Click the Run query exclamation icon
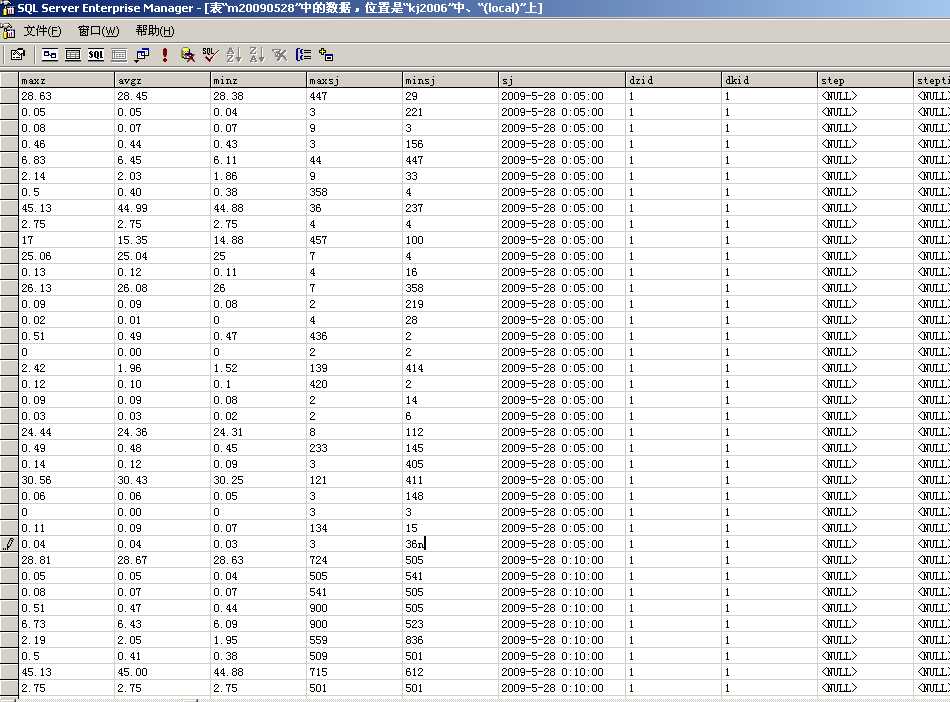 tap(165, 55)
